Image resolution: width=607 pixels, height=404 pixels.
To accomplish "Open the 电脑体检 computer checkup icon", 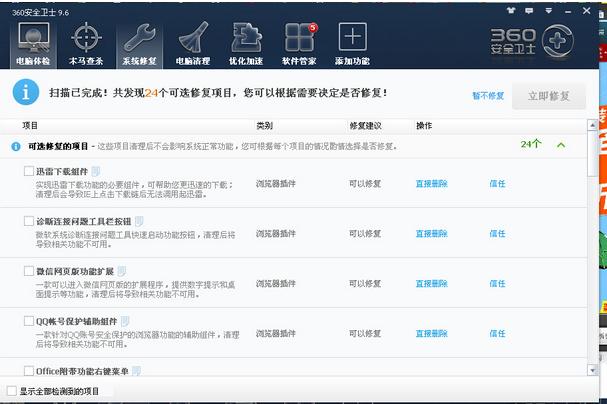I will (x=33, y=43).
